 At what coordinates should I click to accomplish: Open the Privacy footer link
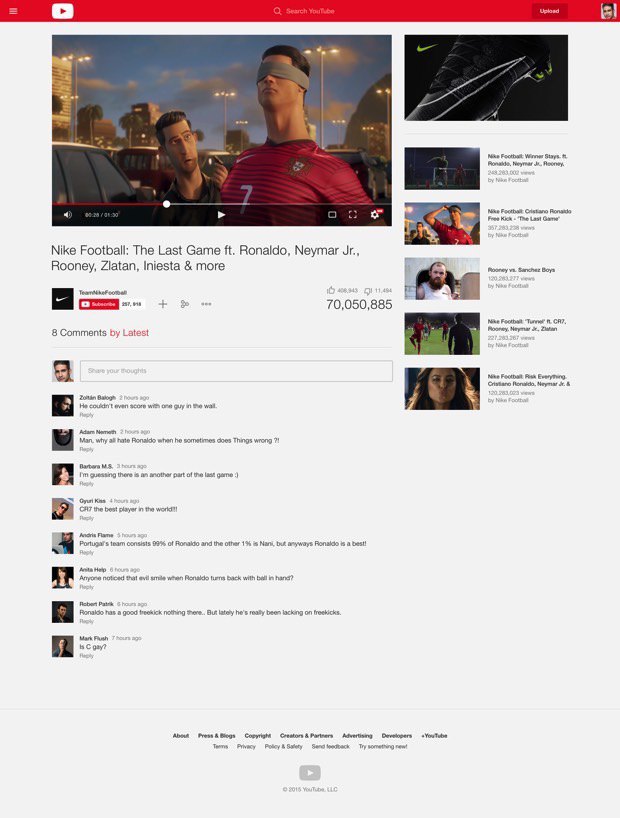pyautogui.click(x=246, y=747)
